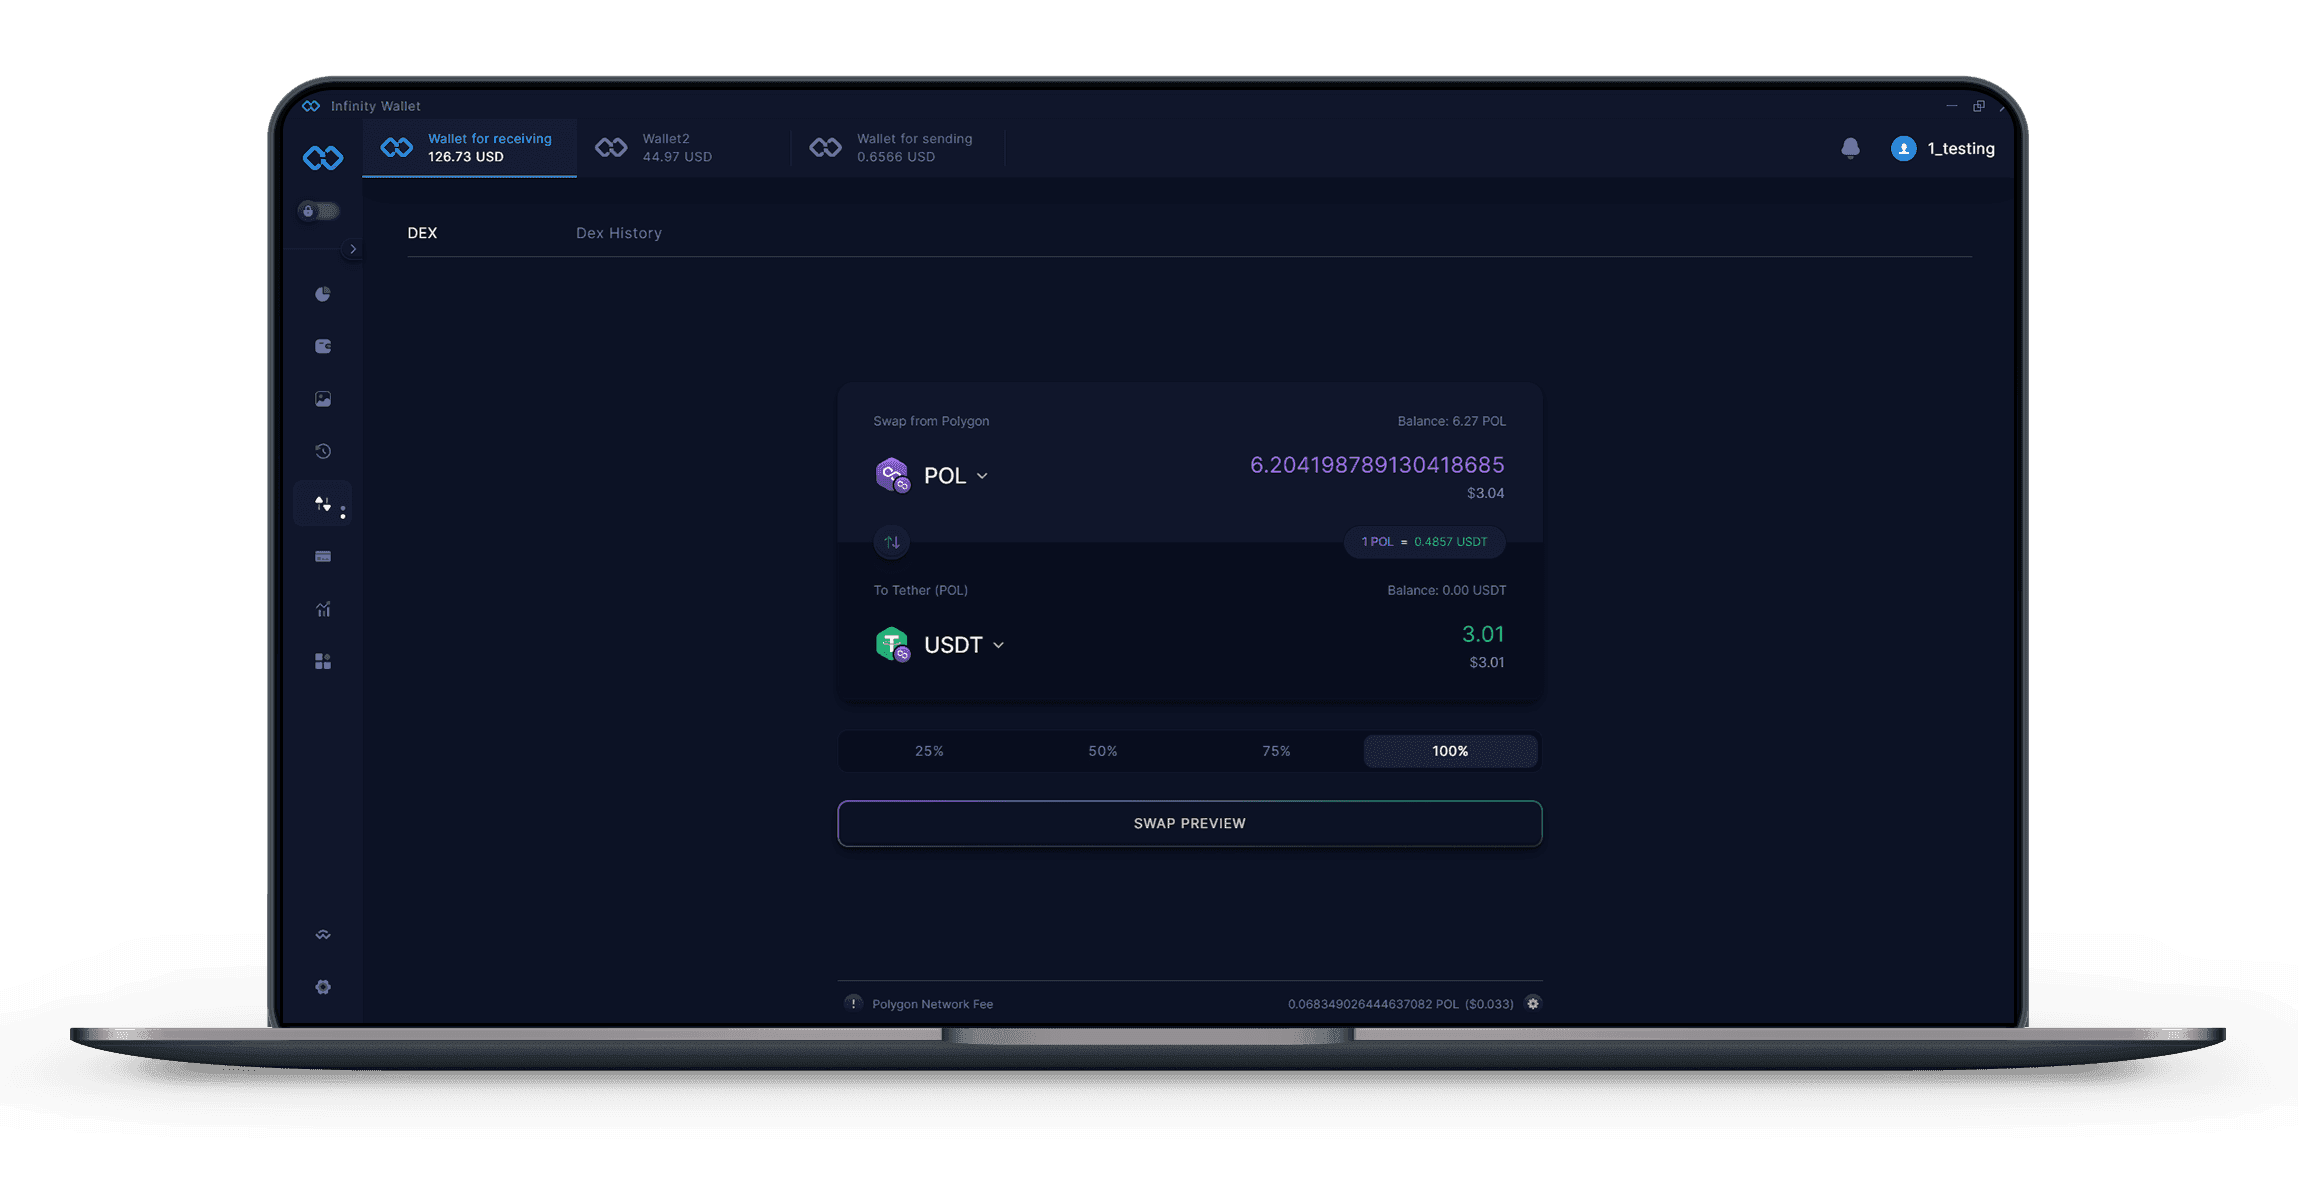Click the wave icon near sidebar bottom
Image resolution: width=2298 pixels, height=1201 pixels.
pyautogui.click(x=323, y=935)
